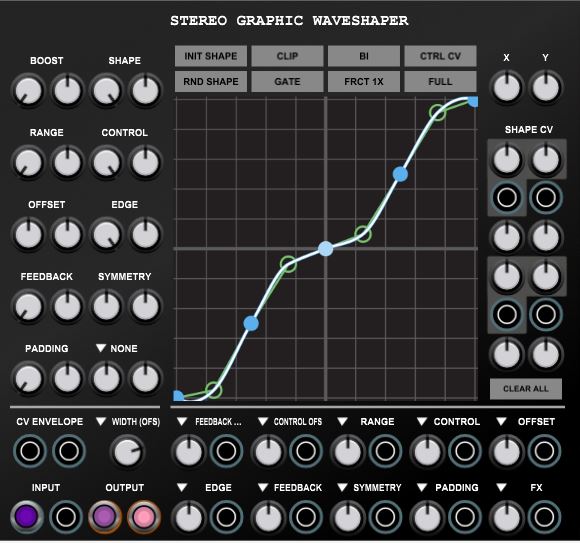Screen dimensions: 580x543
Task: Toggle the CTRL CV button
Action: [440, 56]
